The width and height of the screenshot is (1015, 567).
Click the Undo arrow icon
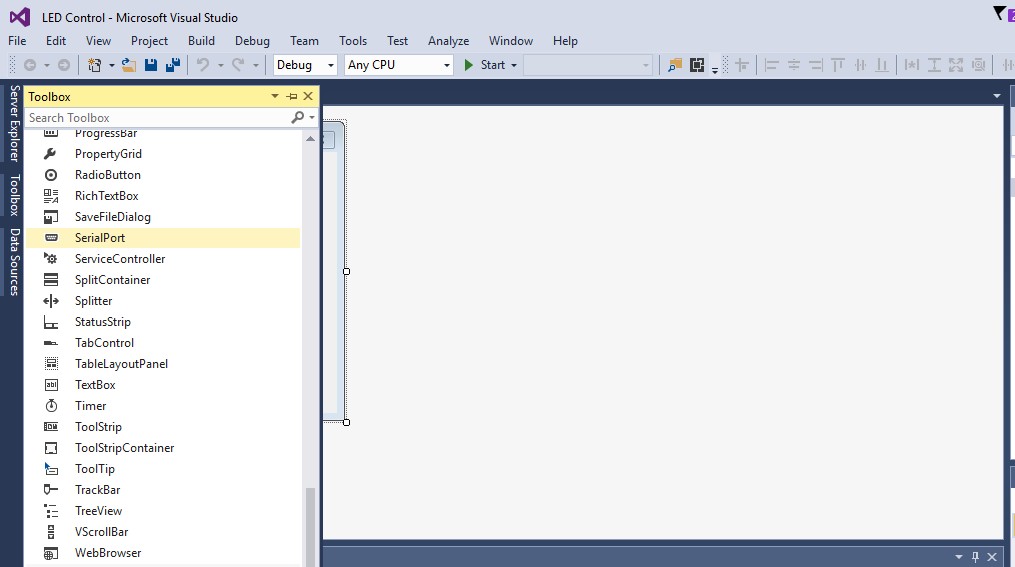pyautogui.click(x=203, y=65)
